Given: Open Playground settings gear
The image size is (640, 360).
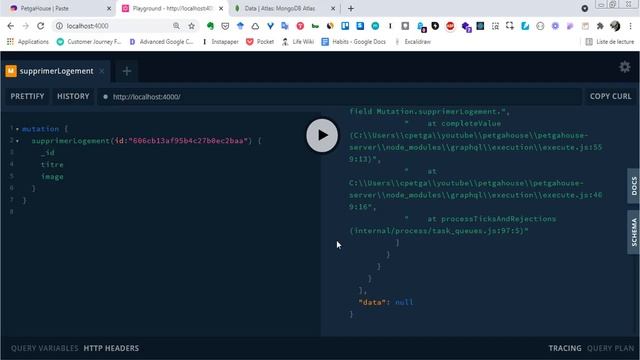Looking at the screenshot, I should (x=624, y=67).
